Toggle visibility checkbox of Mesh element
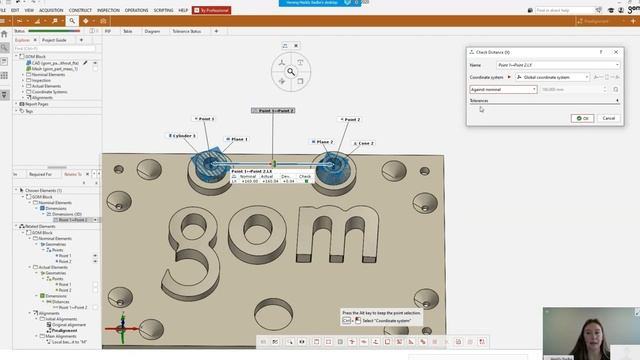640x360 pixels. (x=95, y=69)
